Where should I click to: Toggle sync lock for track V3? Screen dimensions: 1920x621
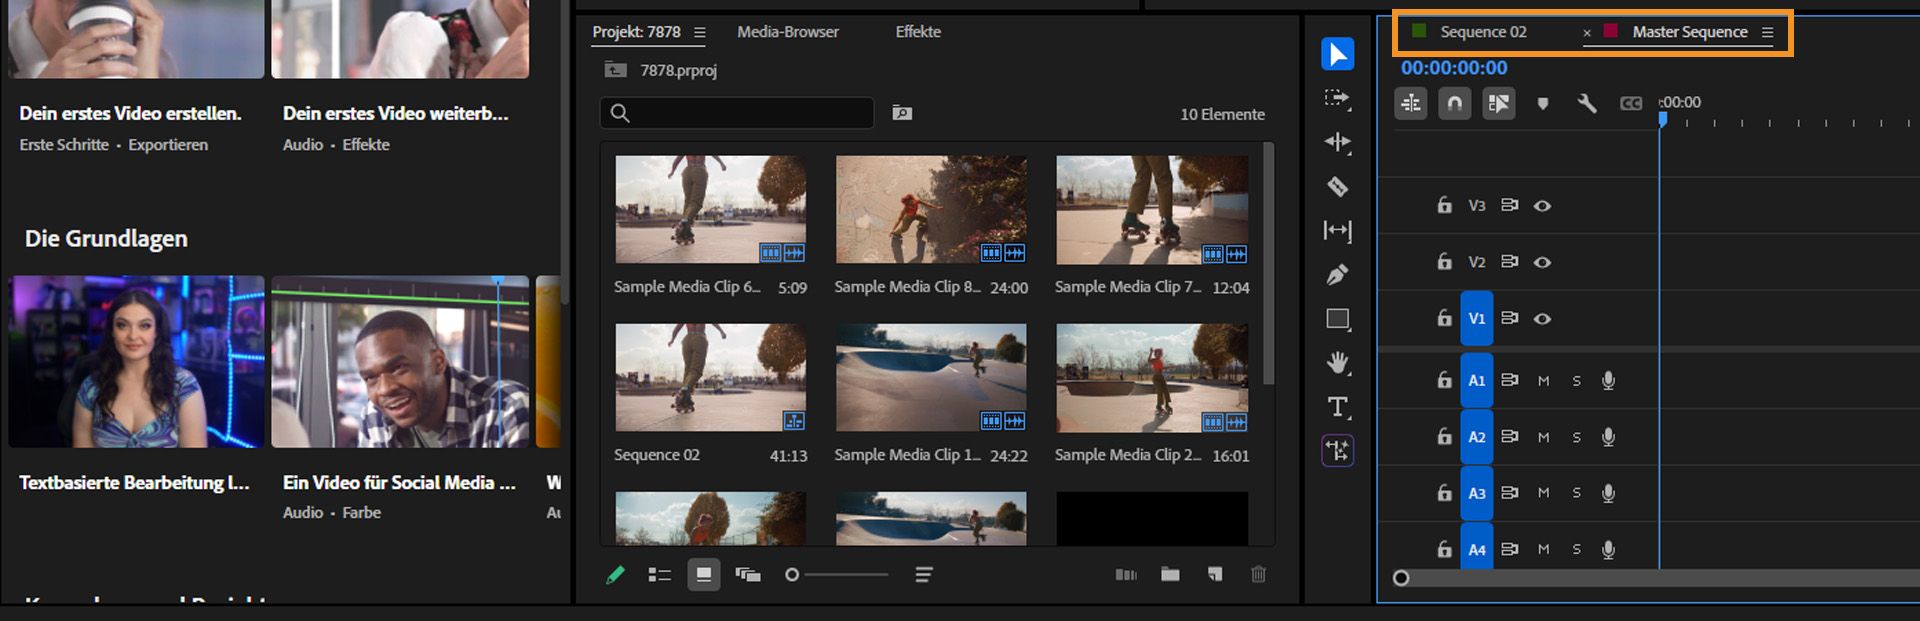coord(1510,205)
